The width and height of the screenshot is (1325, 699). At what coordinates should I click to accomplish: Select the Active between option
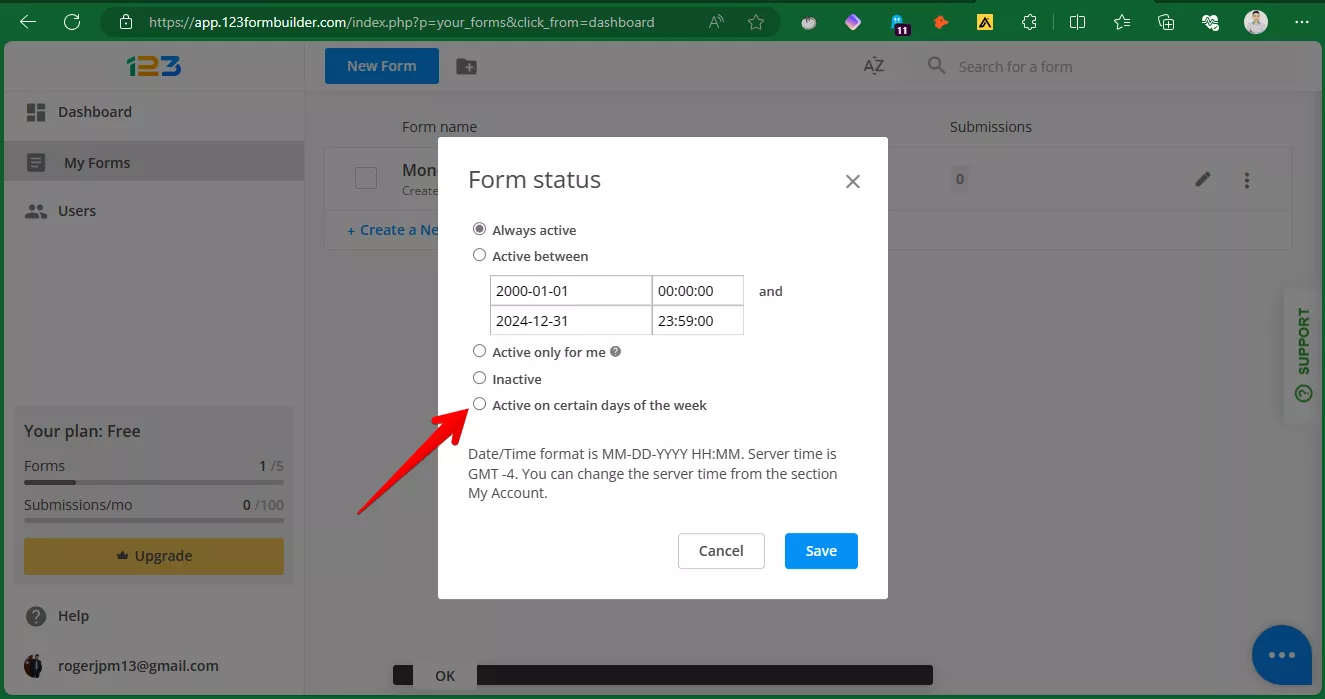pos(480,256)
